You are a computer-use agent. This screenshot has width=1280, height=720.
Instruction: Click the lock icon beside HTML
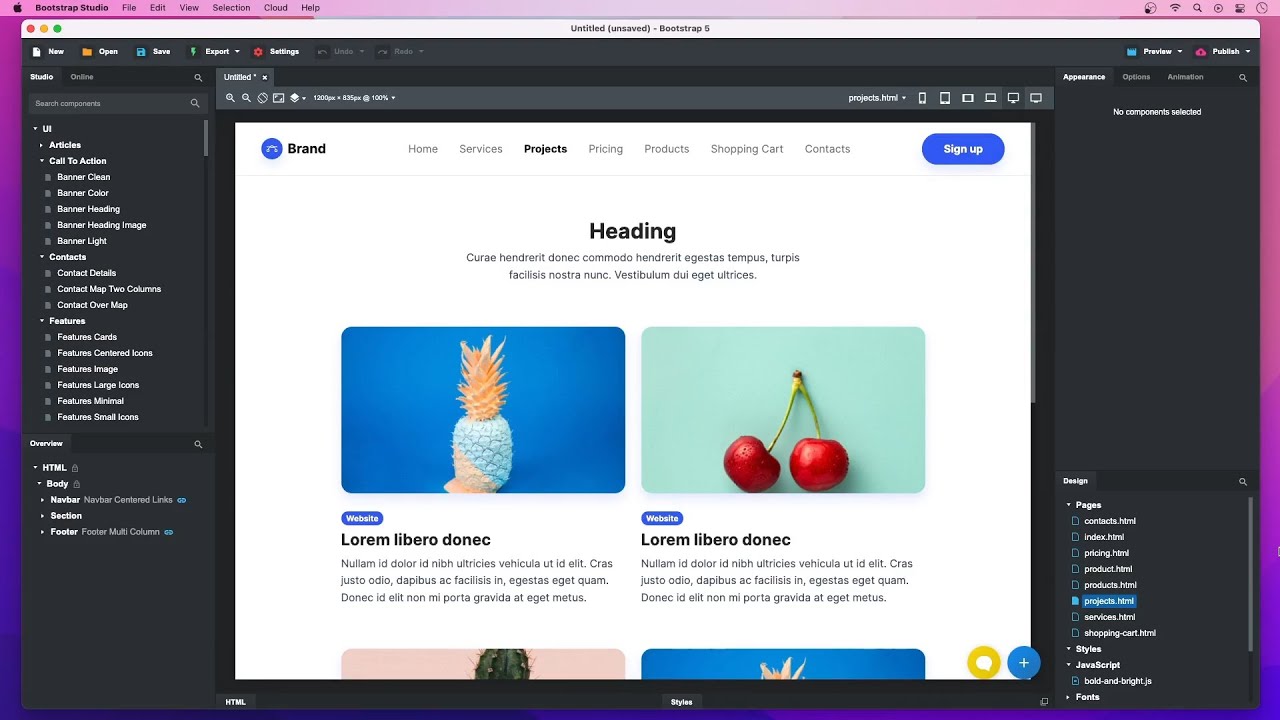click(75, 468)
